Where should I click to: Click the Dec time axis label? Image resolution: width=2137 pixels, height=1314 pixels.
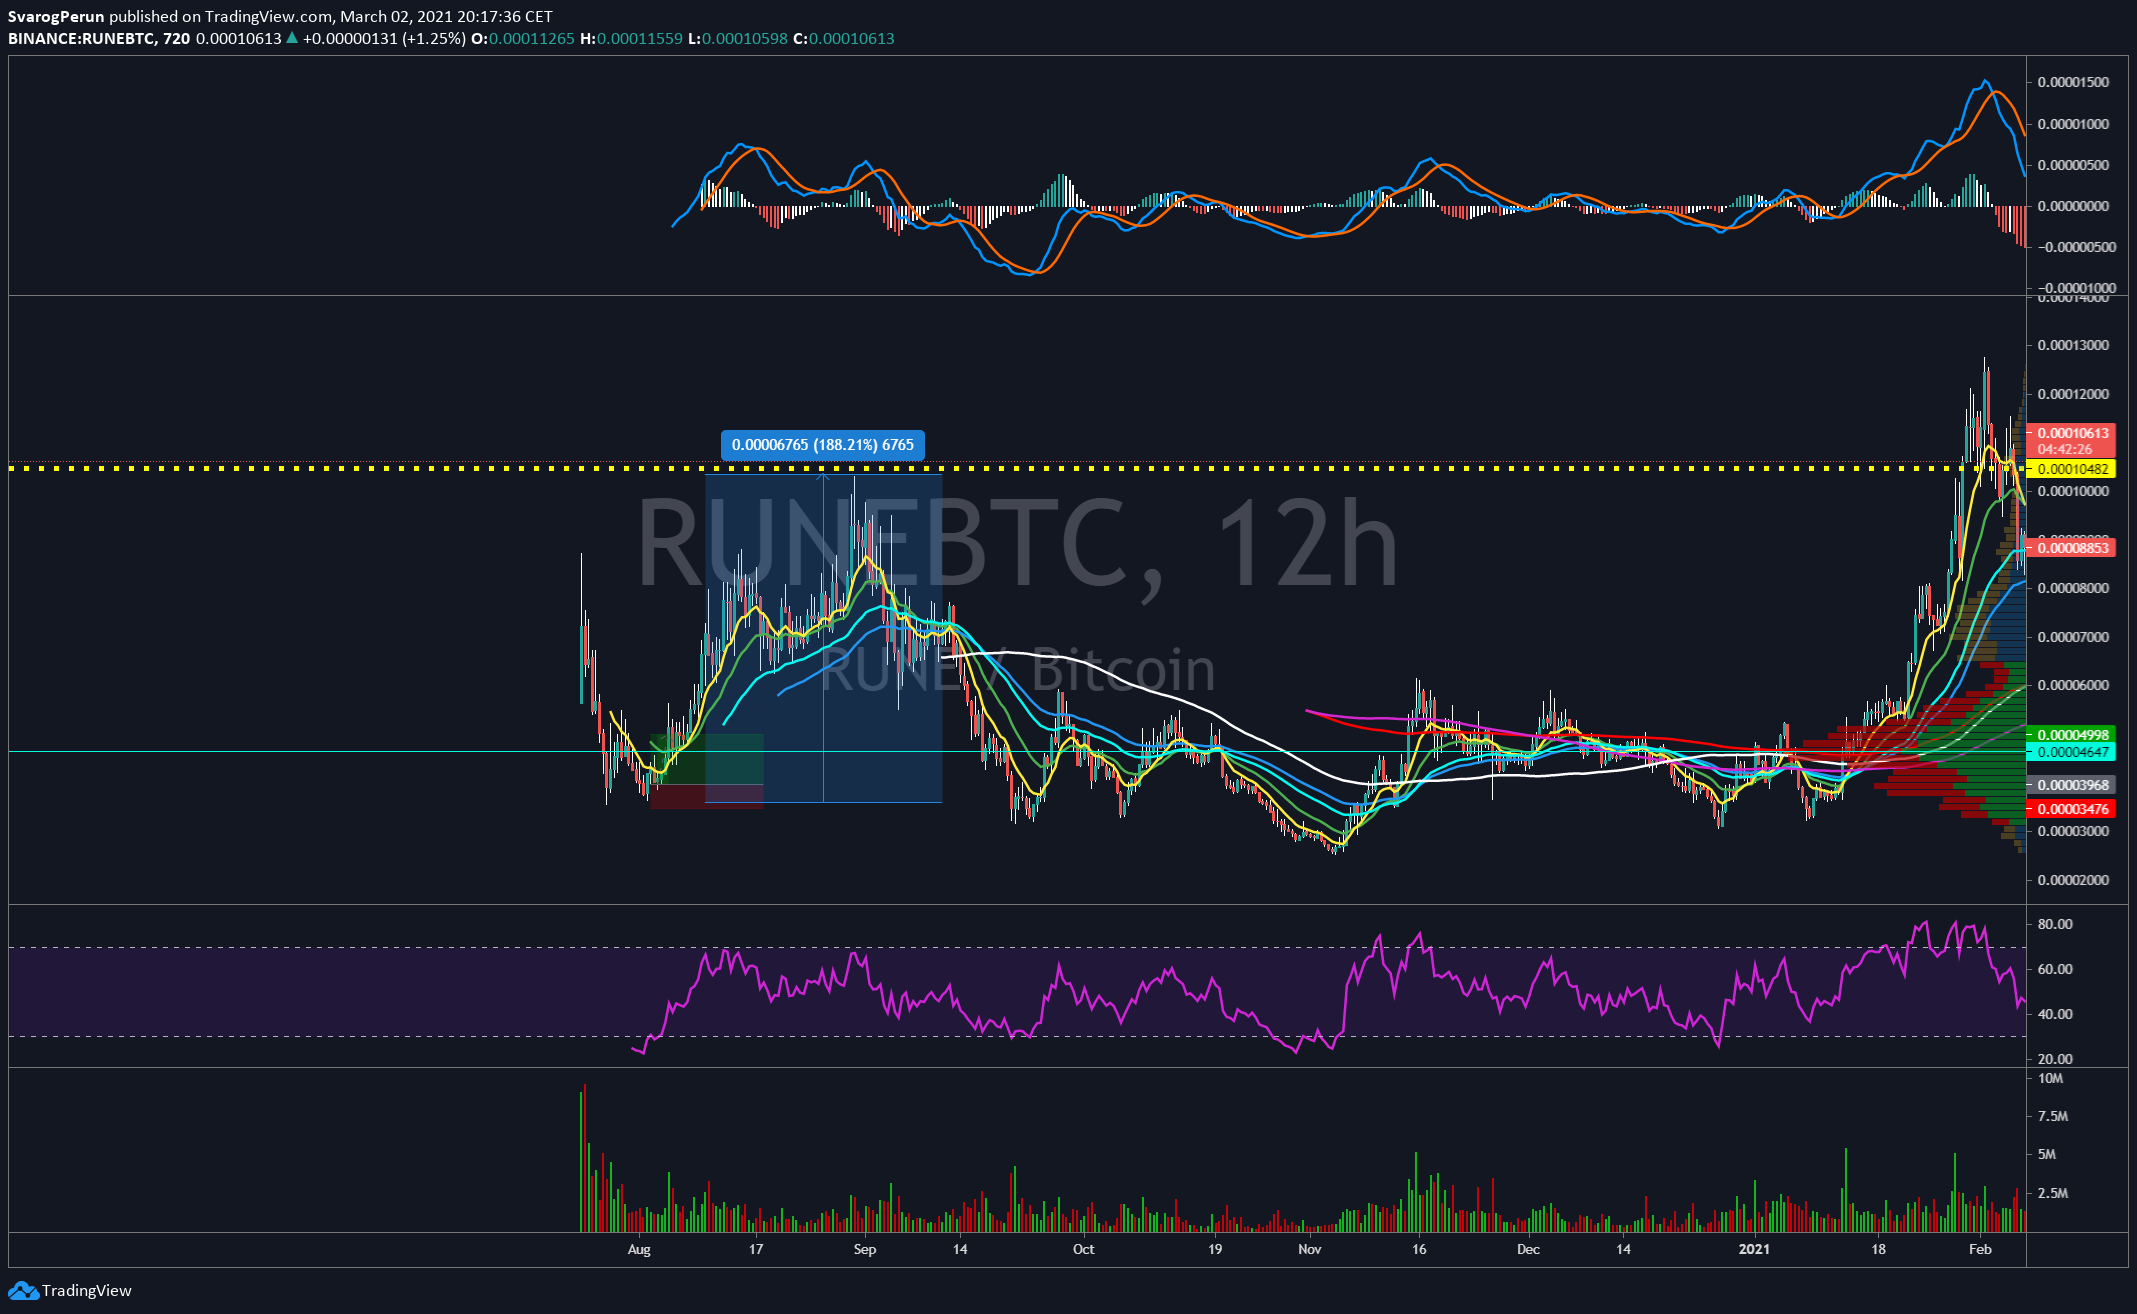point(1528,1249)
